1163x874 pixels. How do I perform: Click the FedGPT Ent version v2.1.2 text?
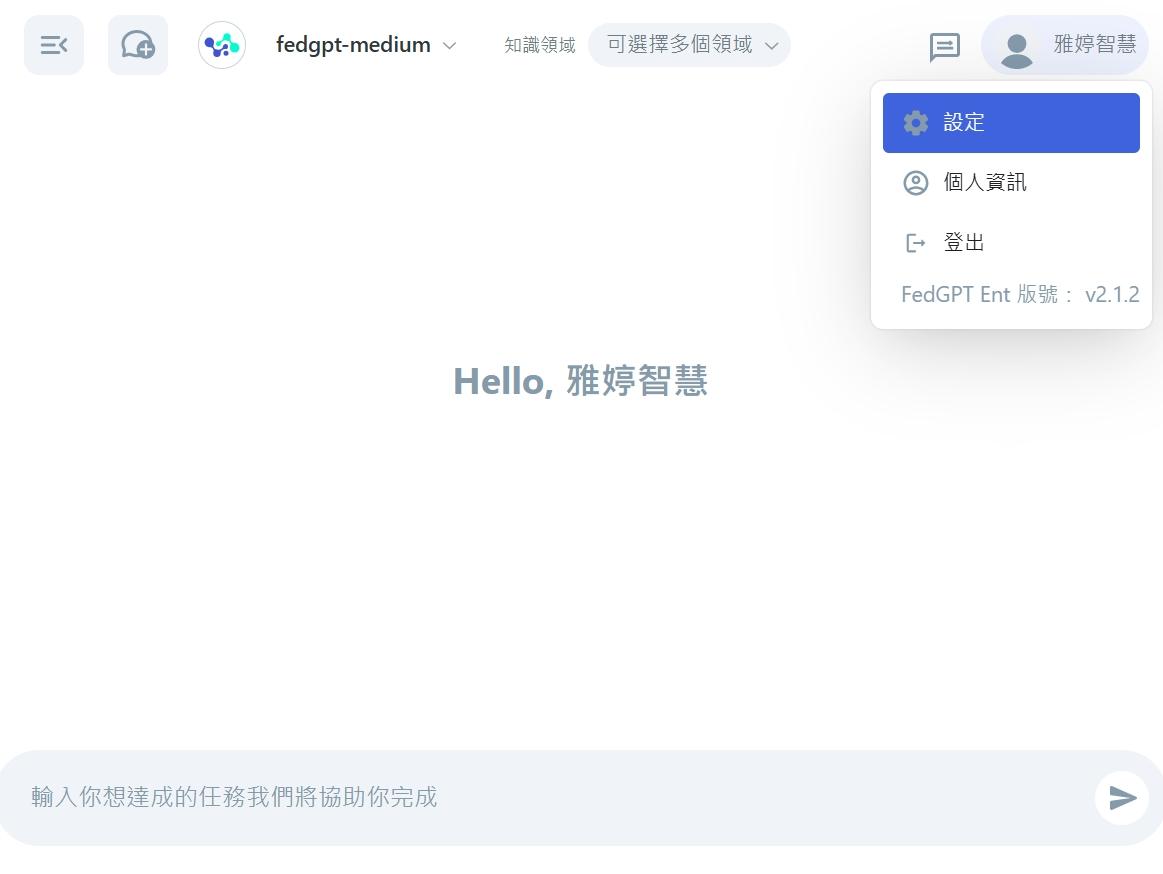pyautogui.click(x=1020, y=295)
